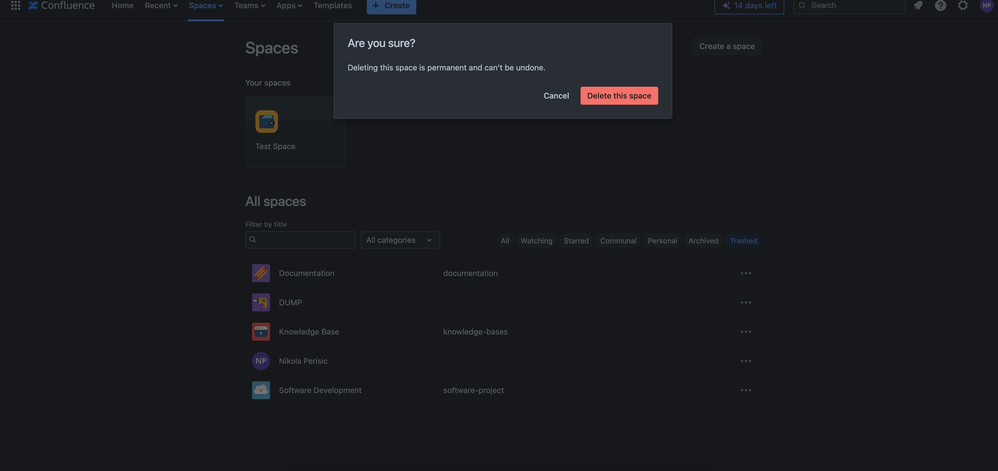
Task: Expand the Apps dropdown menu
Action: 289,5
